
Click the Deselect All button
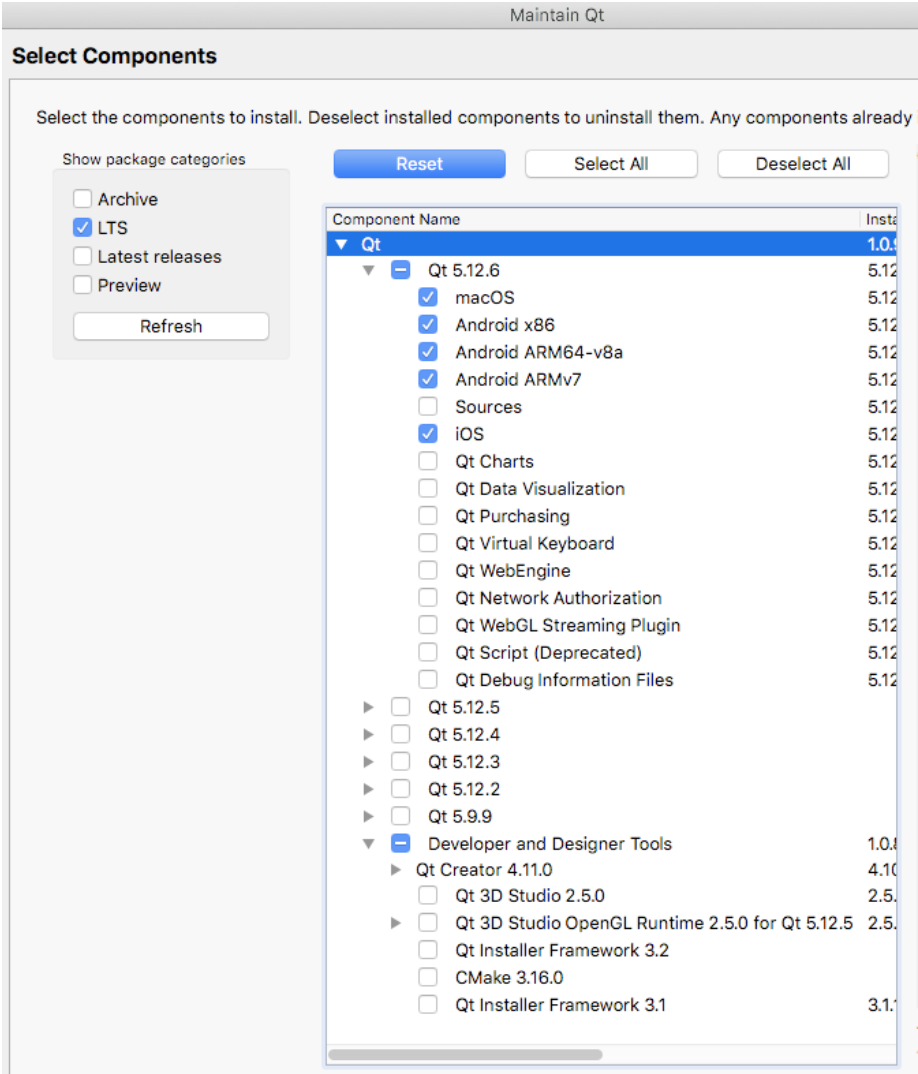pos(803,164)
